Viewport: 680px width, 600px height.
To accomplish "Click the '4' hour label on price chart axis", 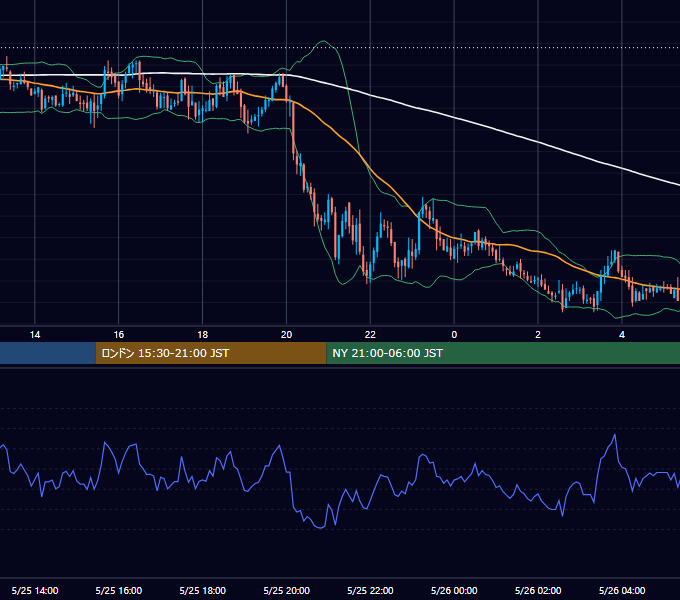I will pos(622,335).
